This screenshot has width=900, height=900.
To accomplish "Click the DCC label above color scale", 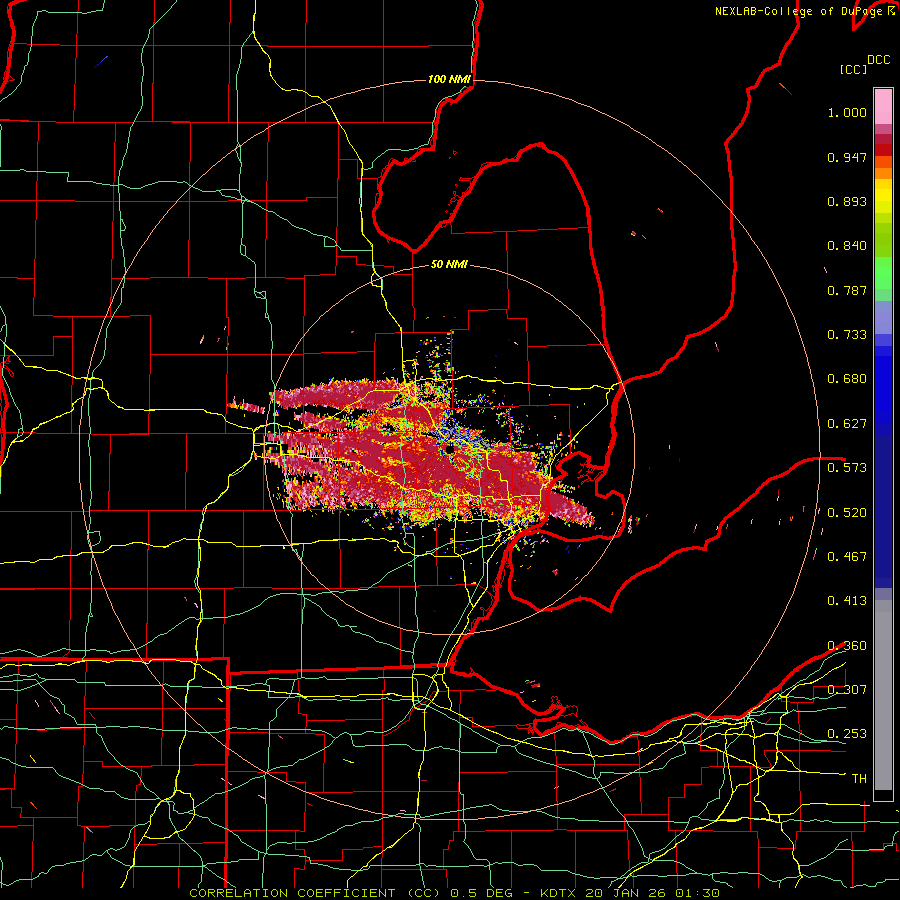I will click(879, 60).
